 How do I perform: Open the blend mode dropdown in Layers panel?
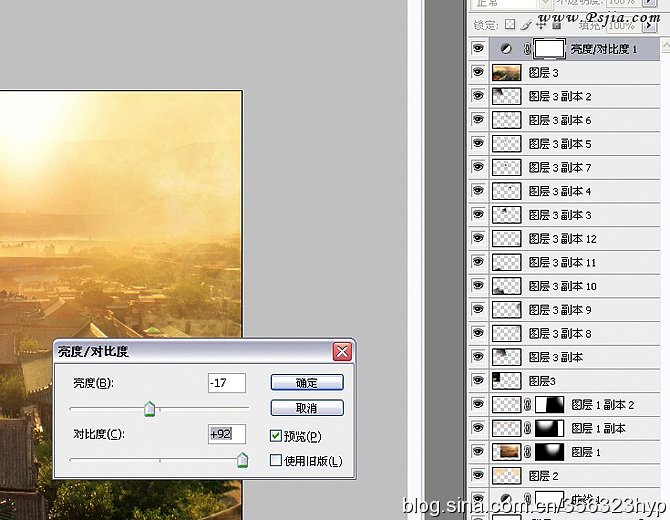click(x=545, y=3)
